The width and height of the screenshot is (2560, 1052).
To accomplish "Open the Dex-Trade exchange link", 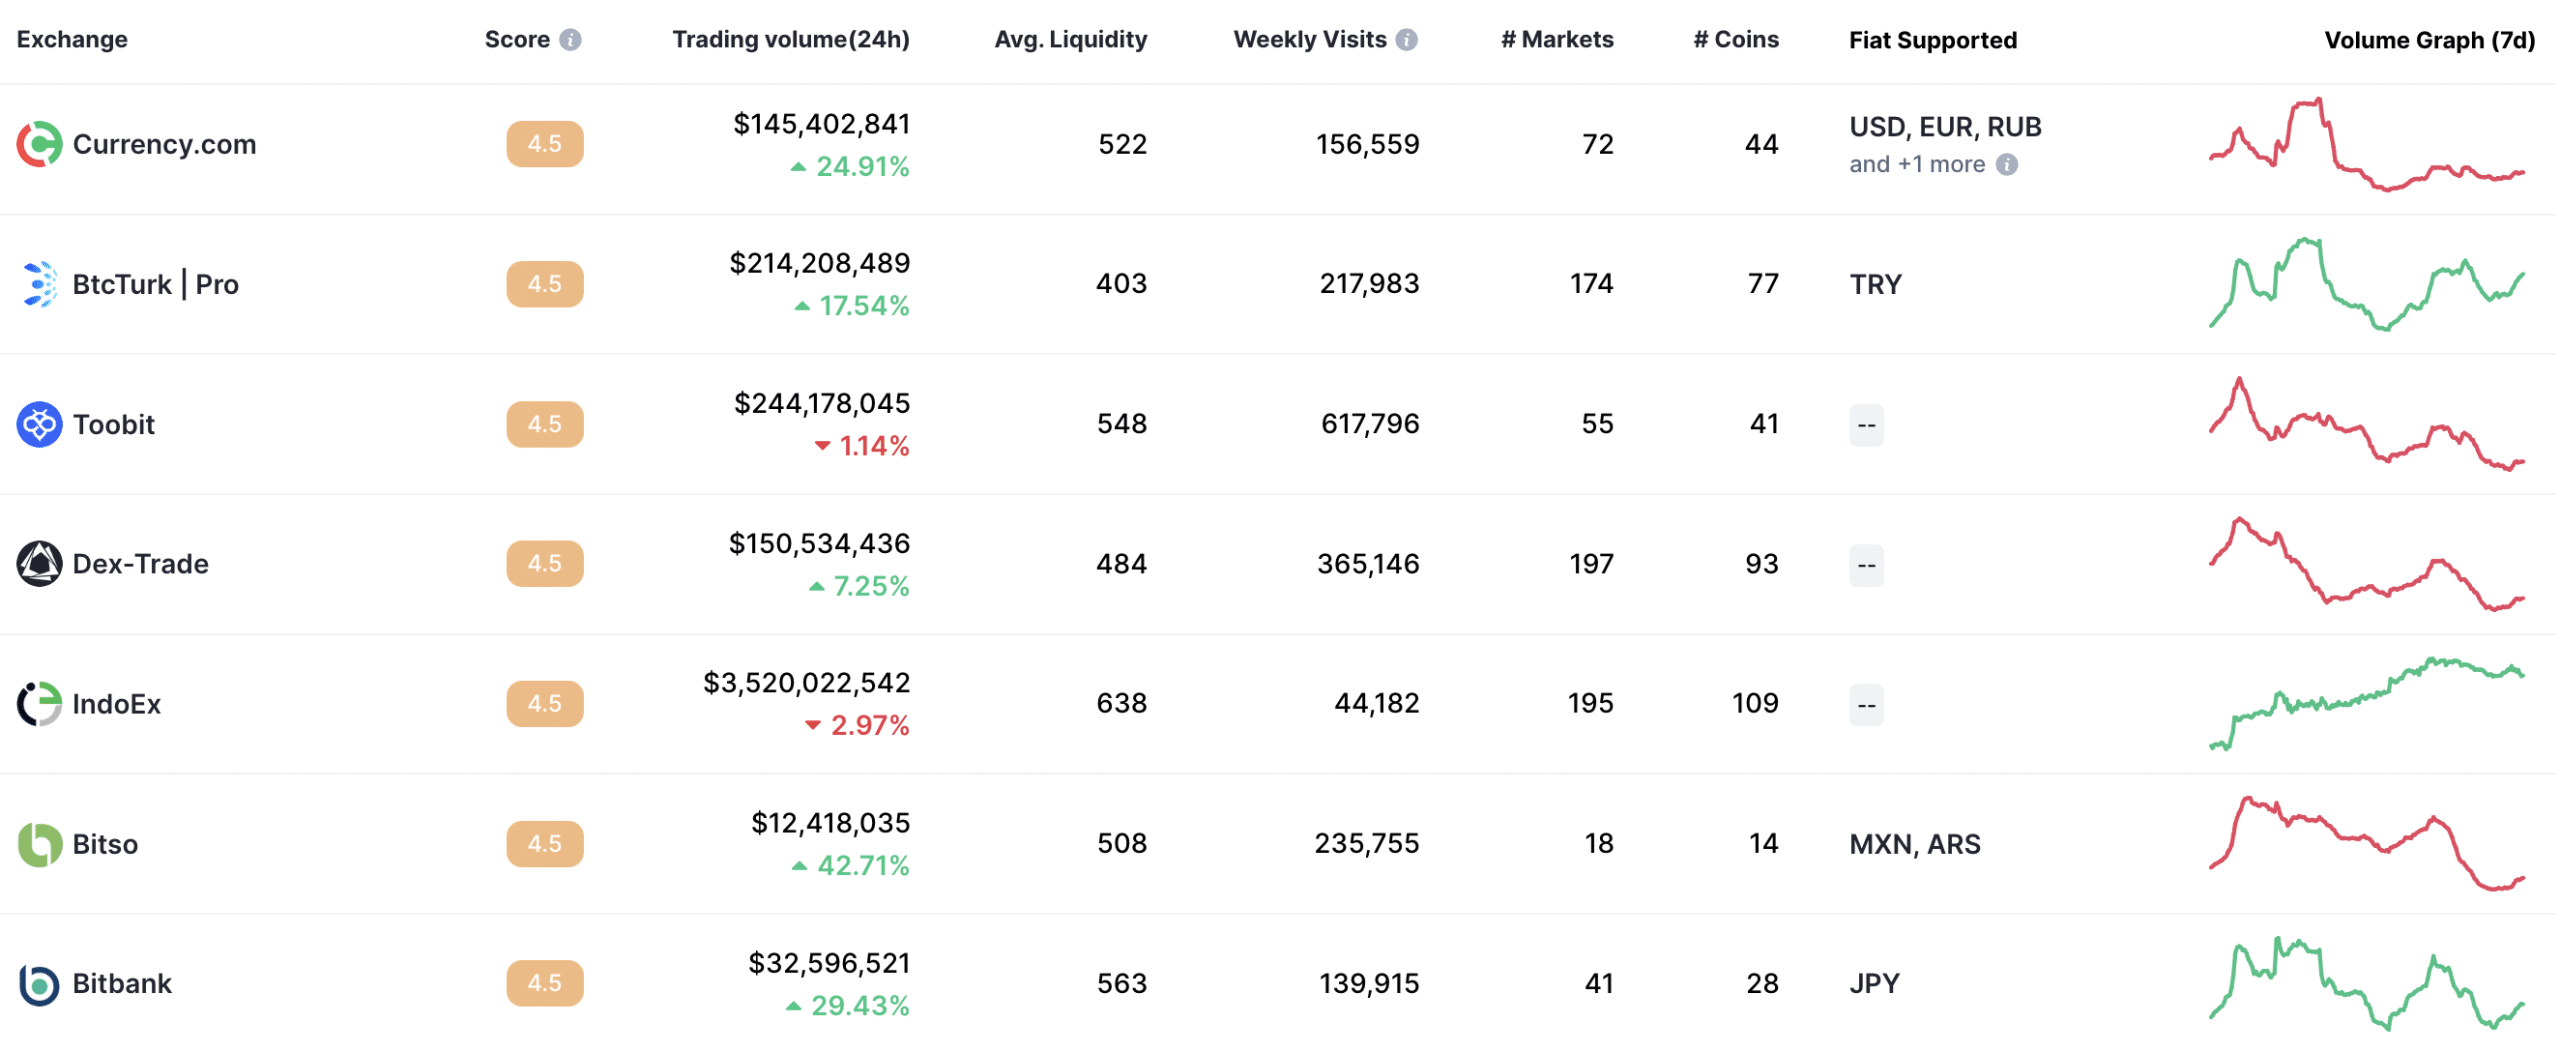I will [140, 564].
